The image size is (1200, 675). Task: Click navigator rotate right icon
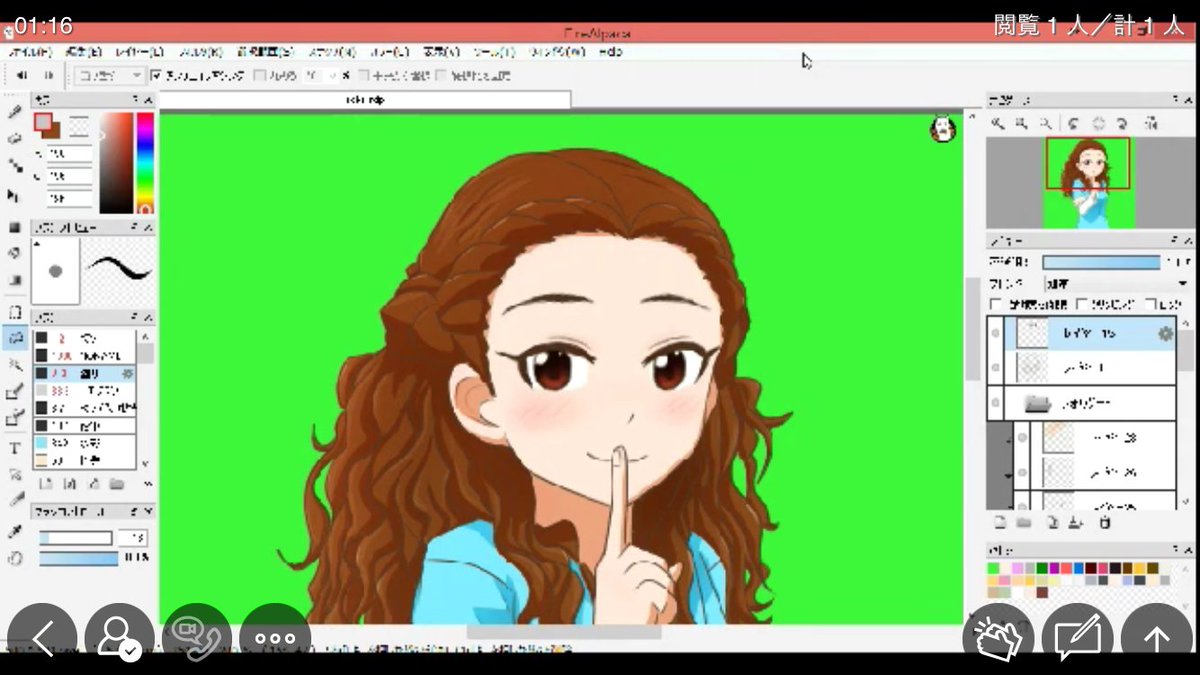1123,123
